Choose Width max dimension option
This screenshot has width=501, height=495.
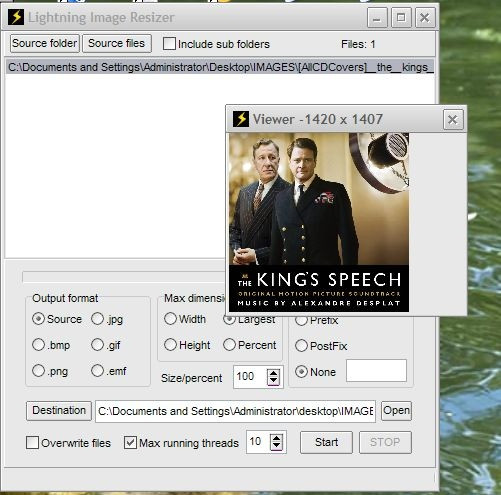[170, 319]
